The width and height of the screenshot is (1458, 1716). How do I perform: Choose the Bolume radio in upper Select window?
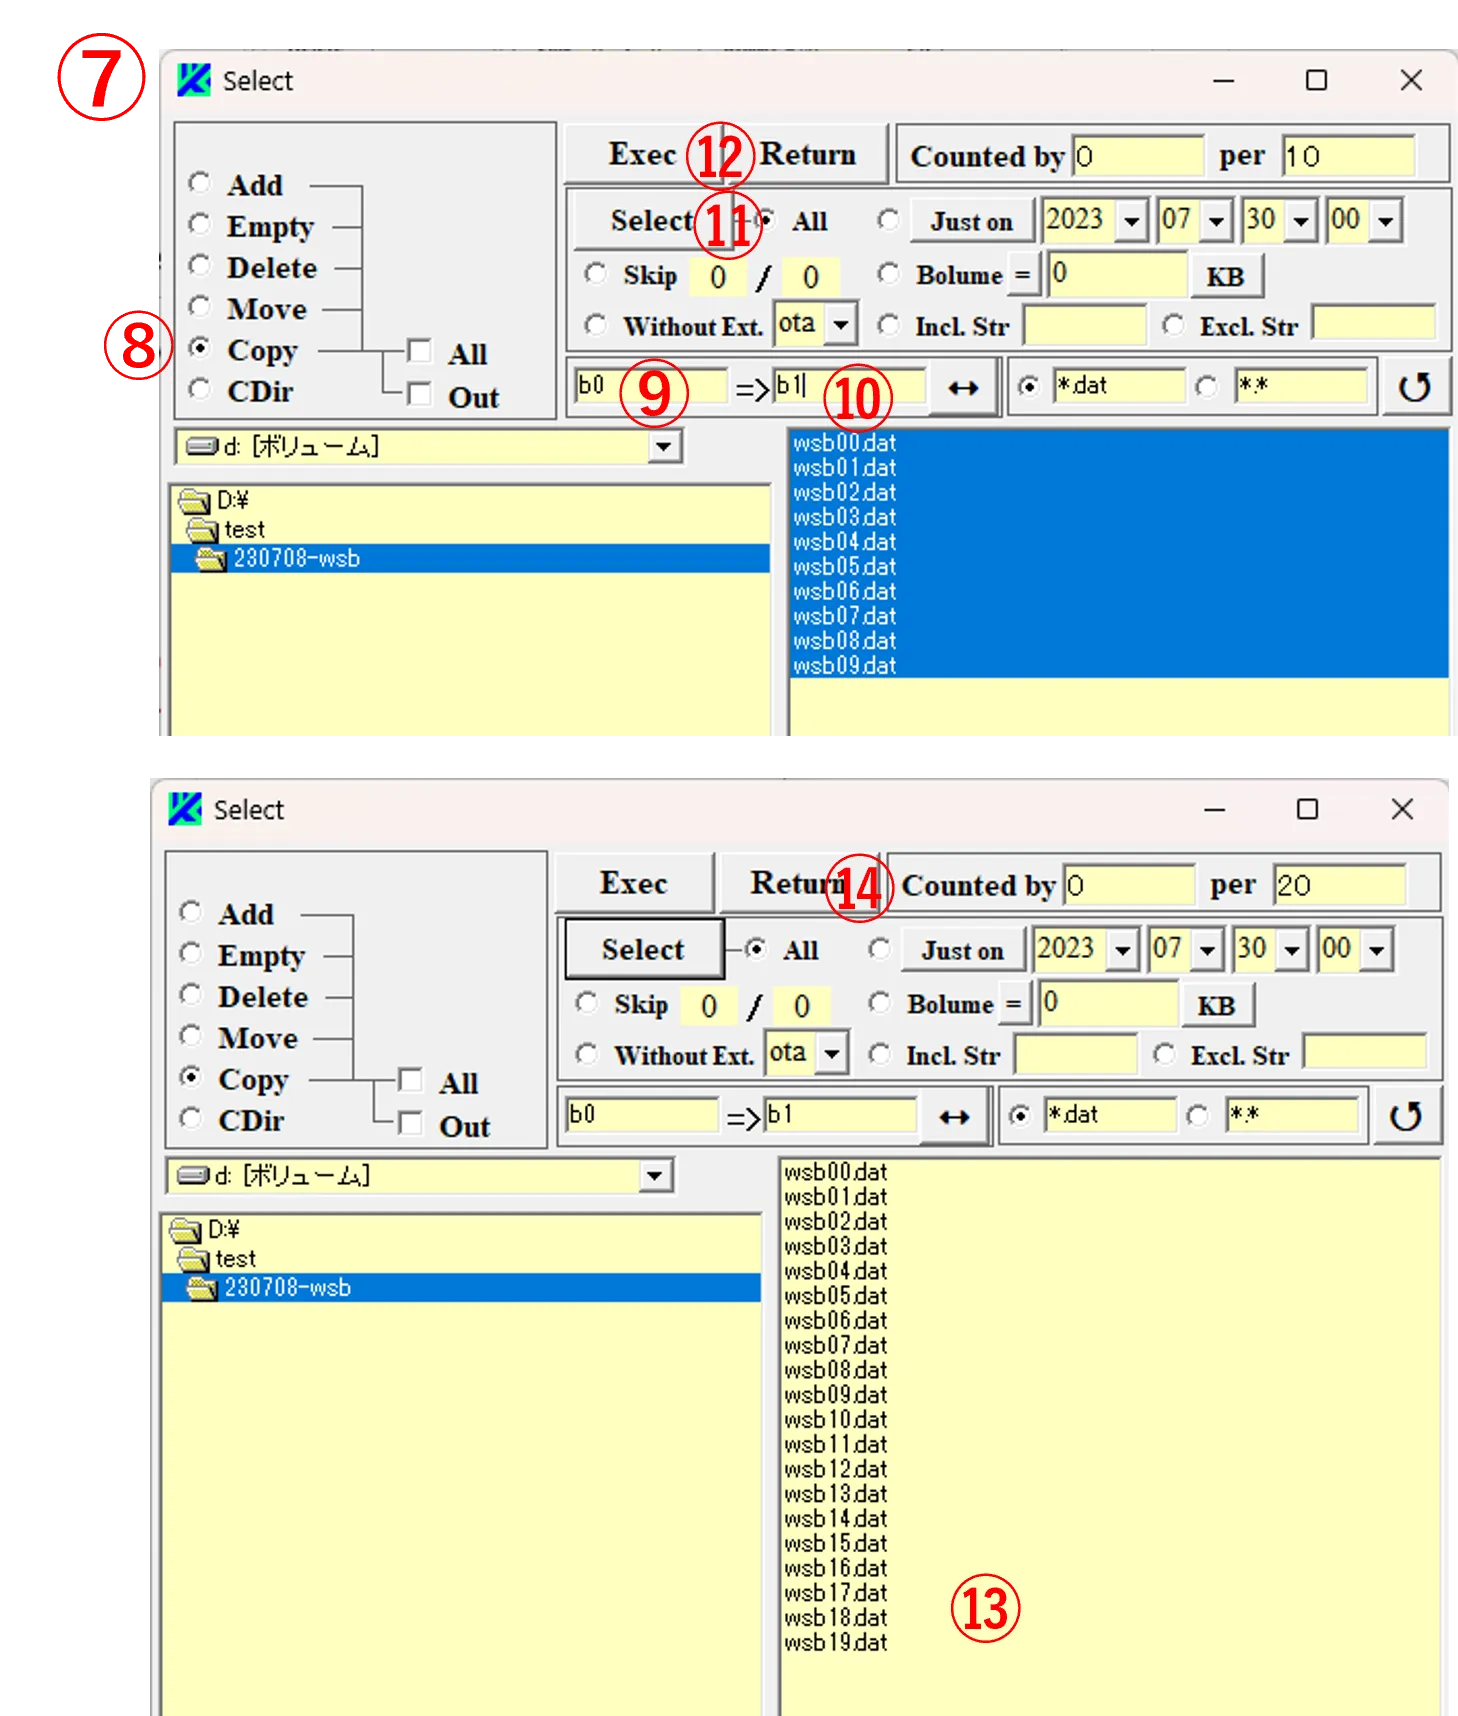[888, 273]
